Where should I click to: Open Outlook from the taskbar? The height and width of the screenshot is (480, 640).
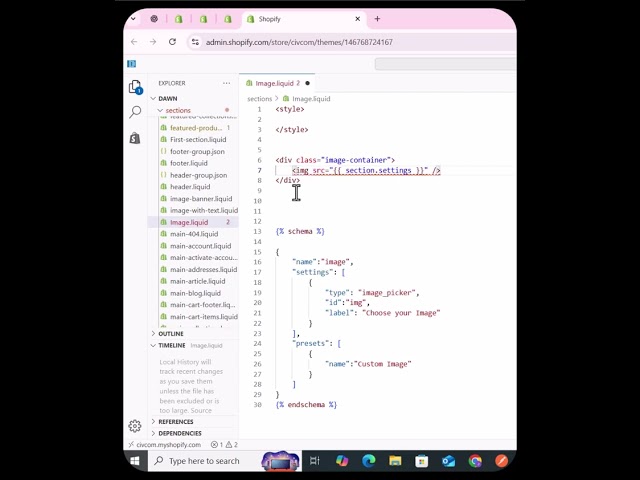click(x=448, y=461)
